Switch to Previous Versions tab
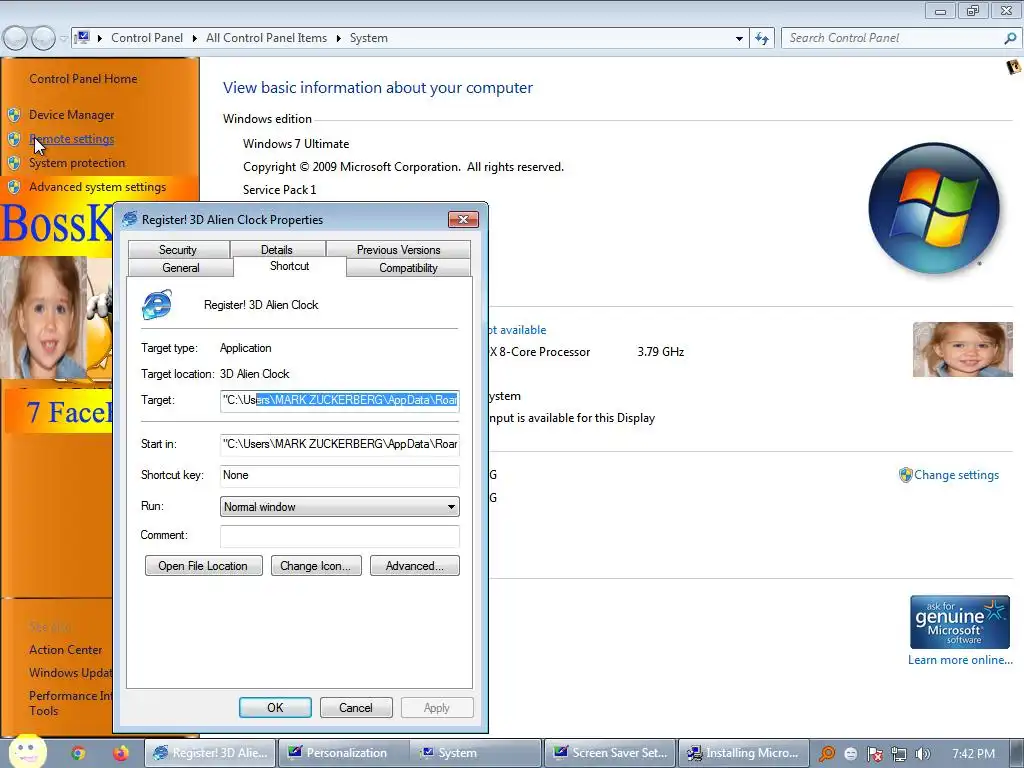Screen dimensions: 1024x768 tap(398, 249)
